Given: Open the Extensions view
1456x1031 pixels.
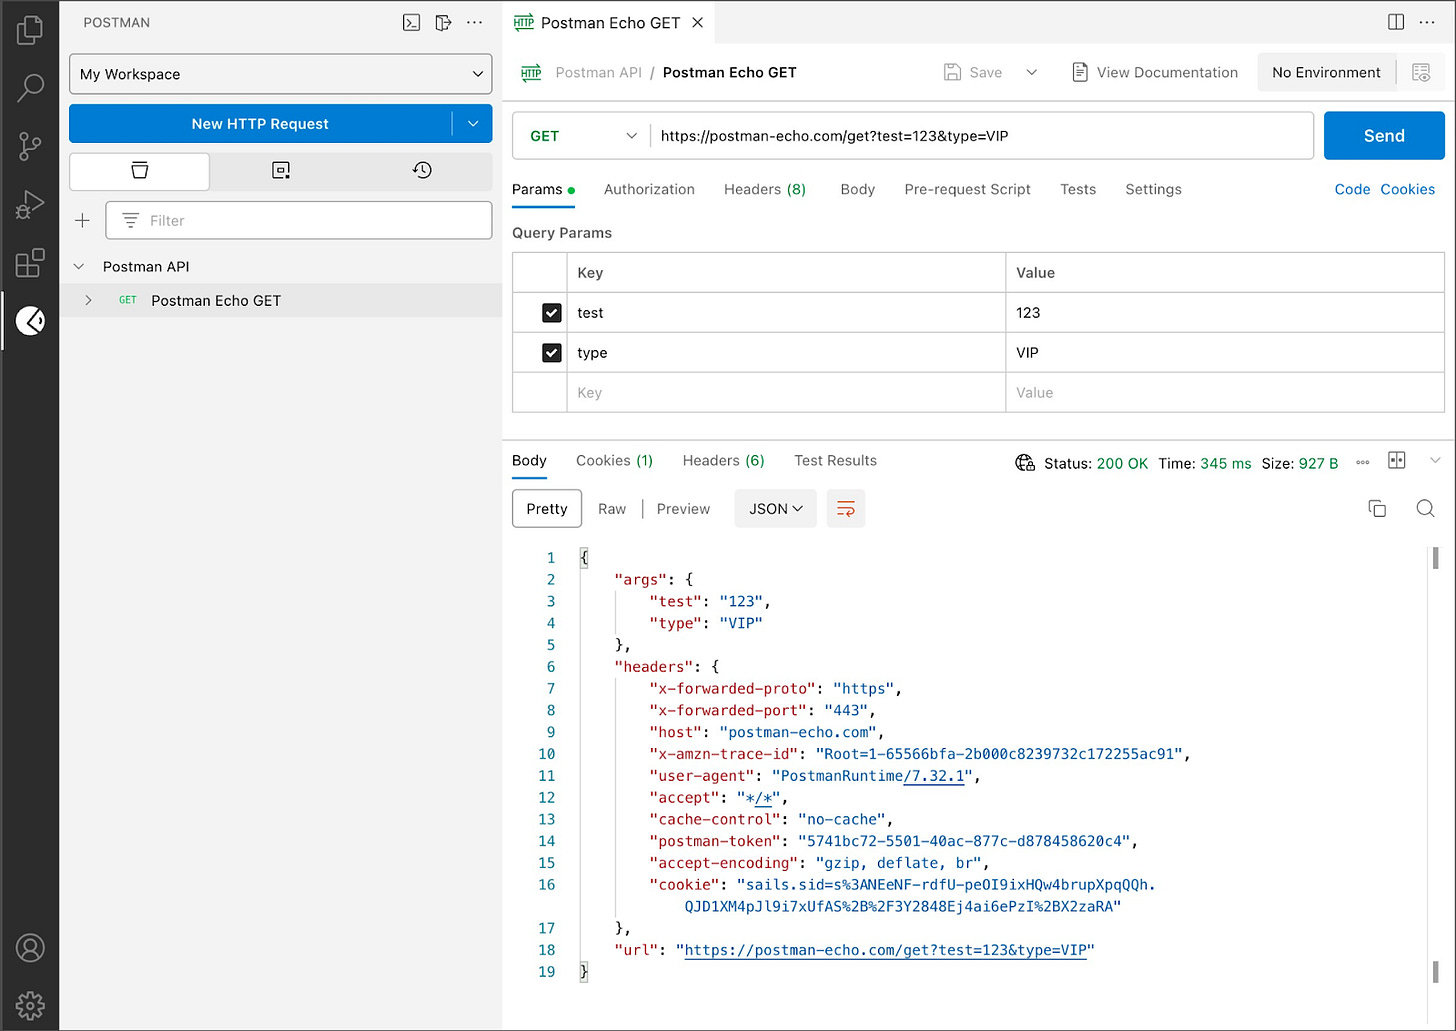Looking at the screenshot, I should [x=30, y=263].
